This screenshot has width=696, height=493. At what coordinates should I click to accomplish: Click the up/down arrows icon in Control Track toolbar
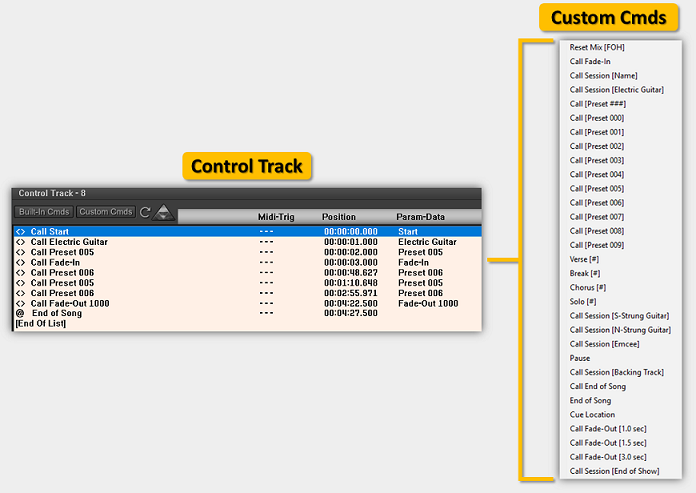click(163, 212)
